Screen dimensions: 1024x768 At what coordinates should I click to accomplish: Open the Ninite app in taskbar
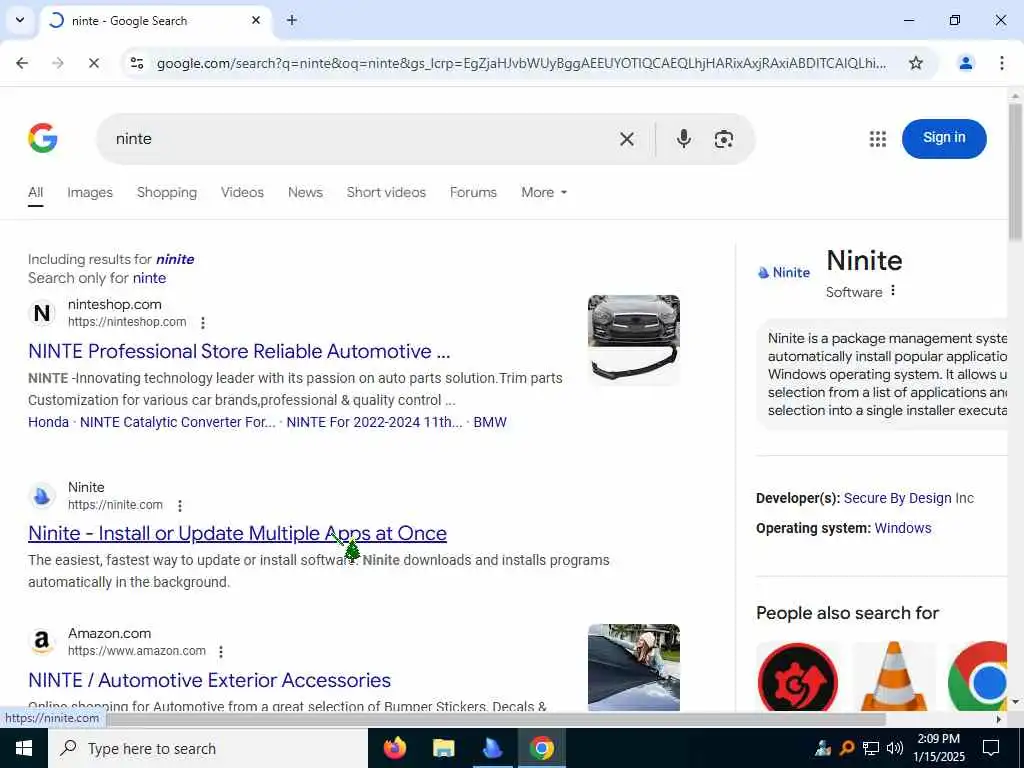(492, 748)
